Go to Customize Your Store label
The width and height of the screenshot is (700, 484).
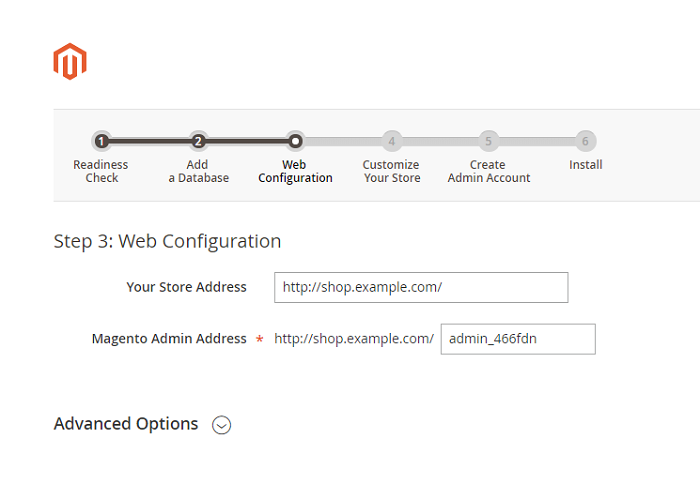pos(392,171)
